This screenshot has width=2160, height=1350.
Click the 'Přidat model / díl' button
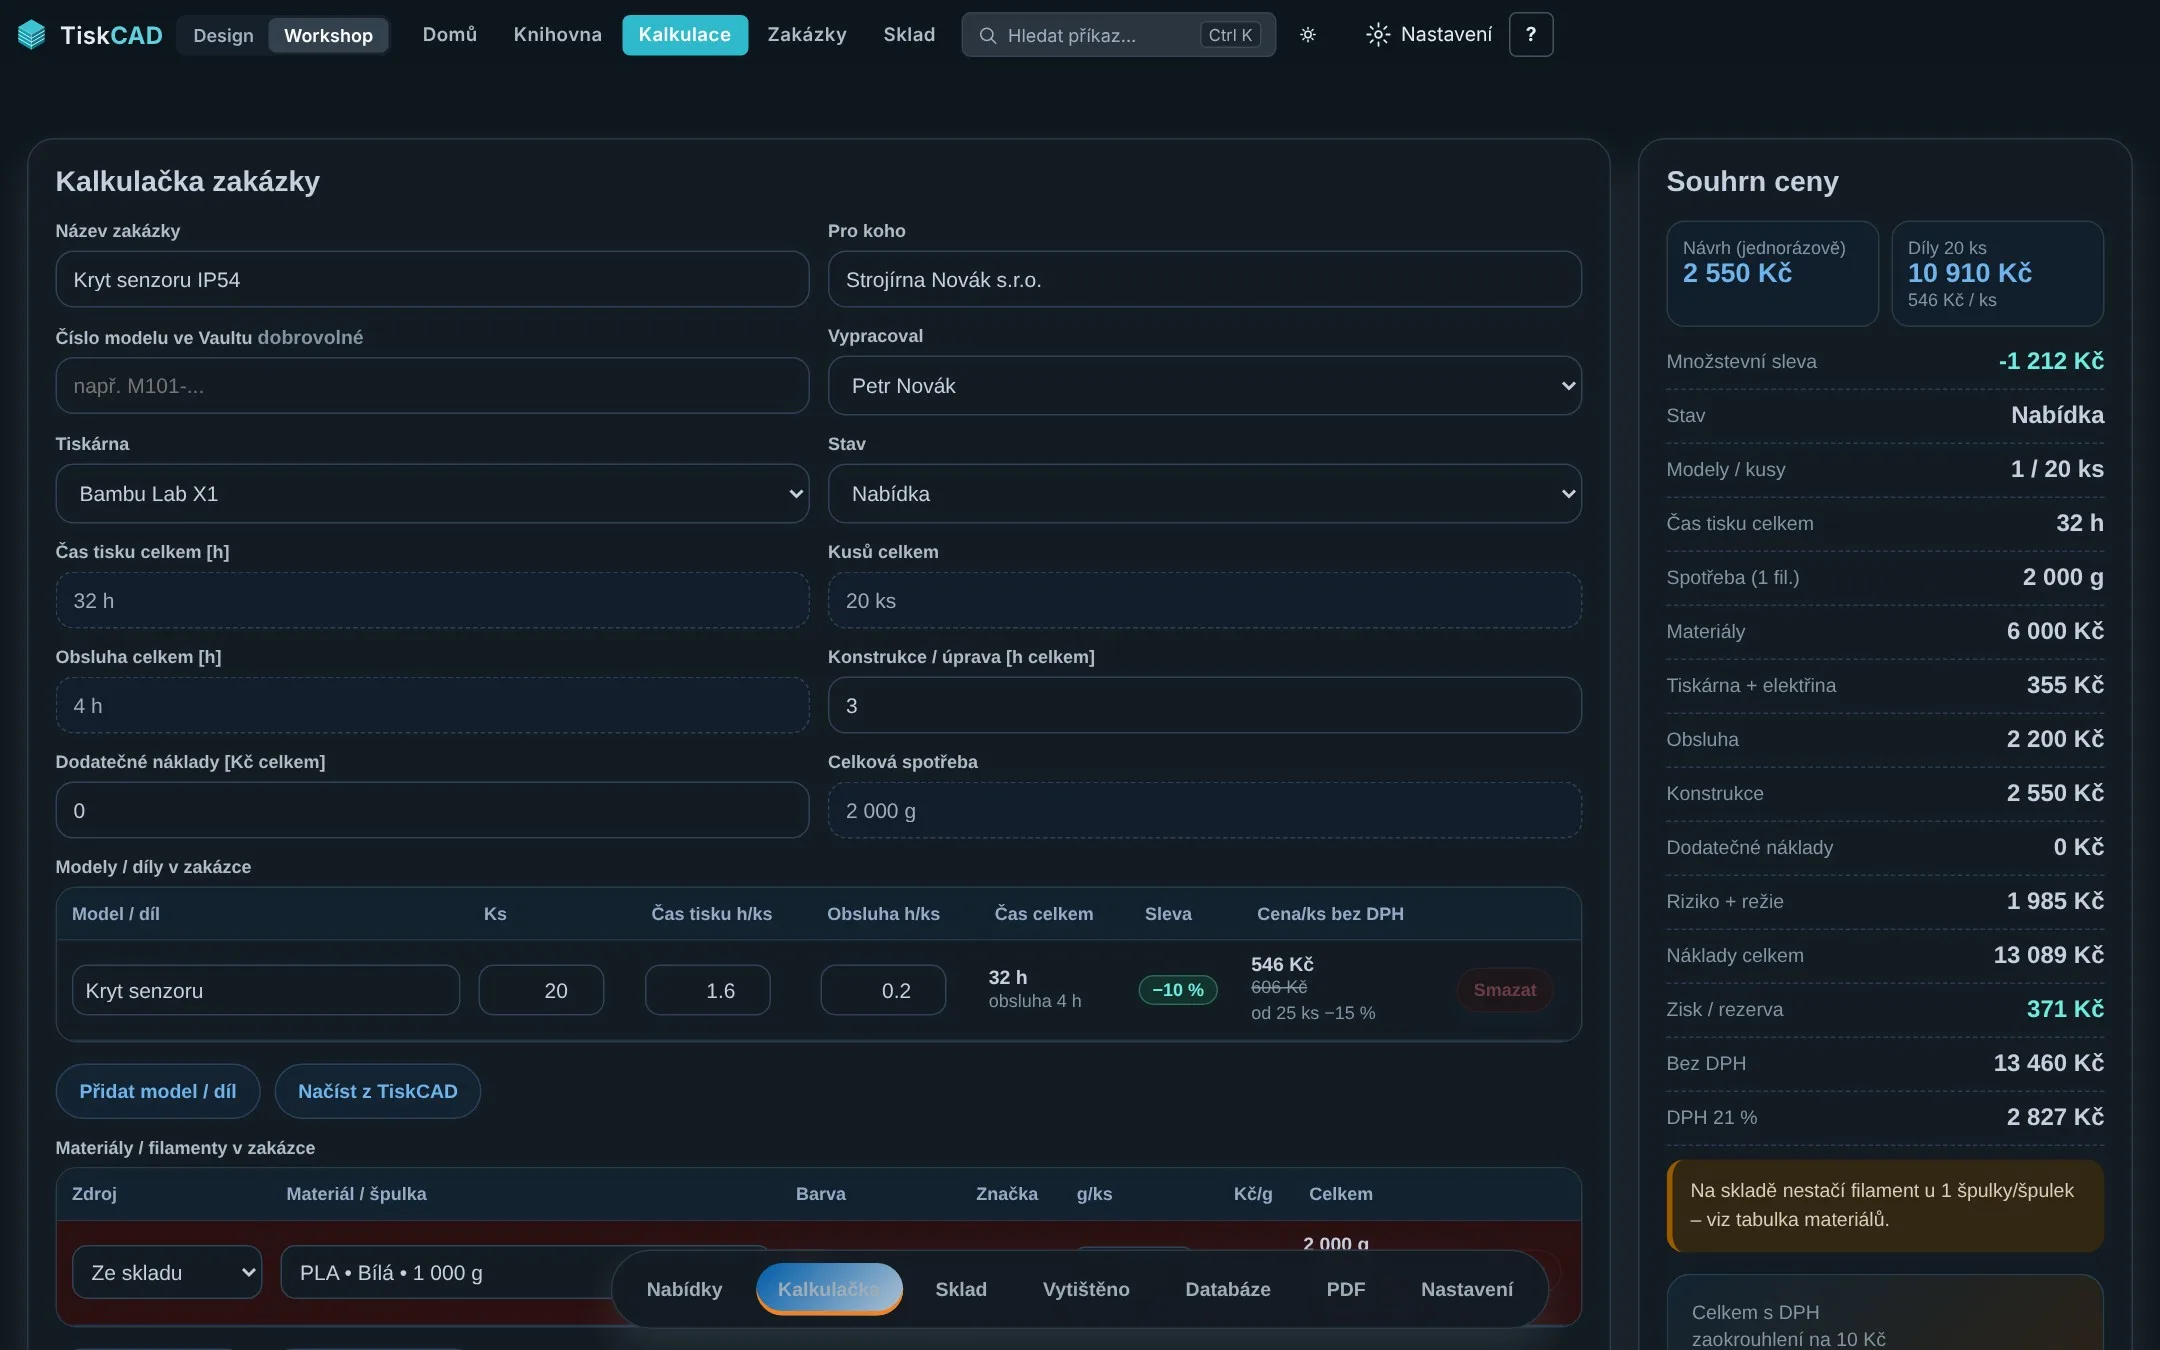158,1091
